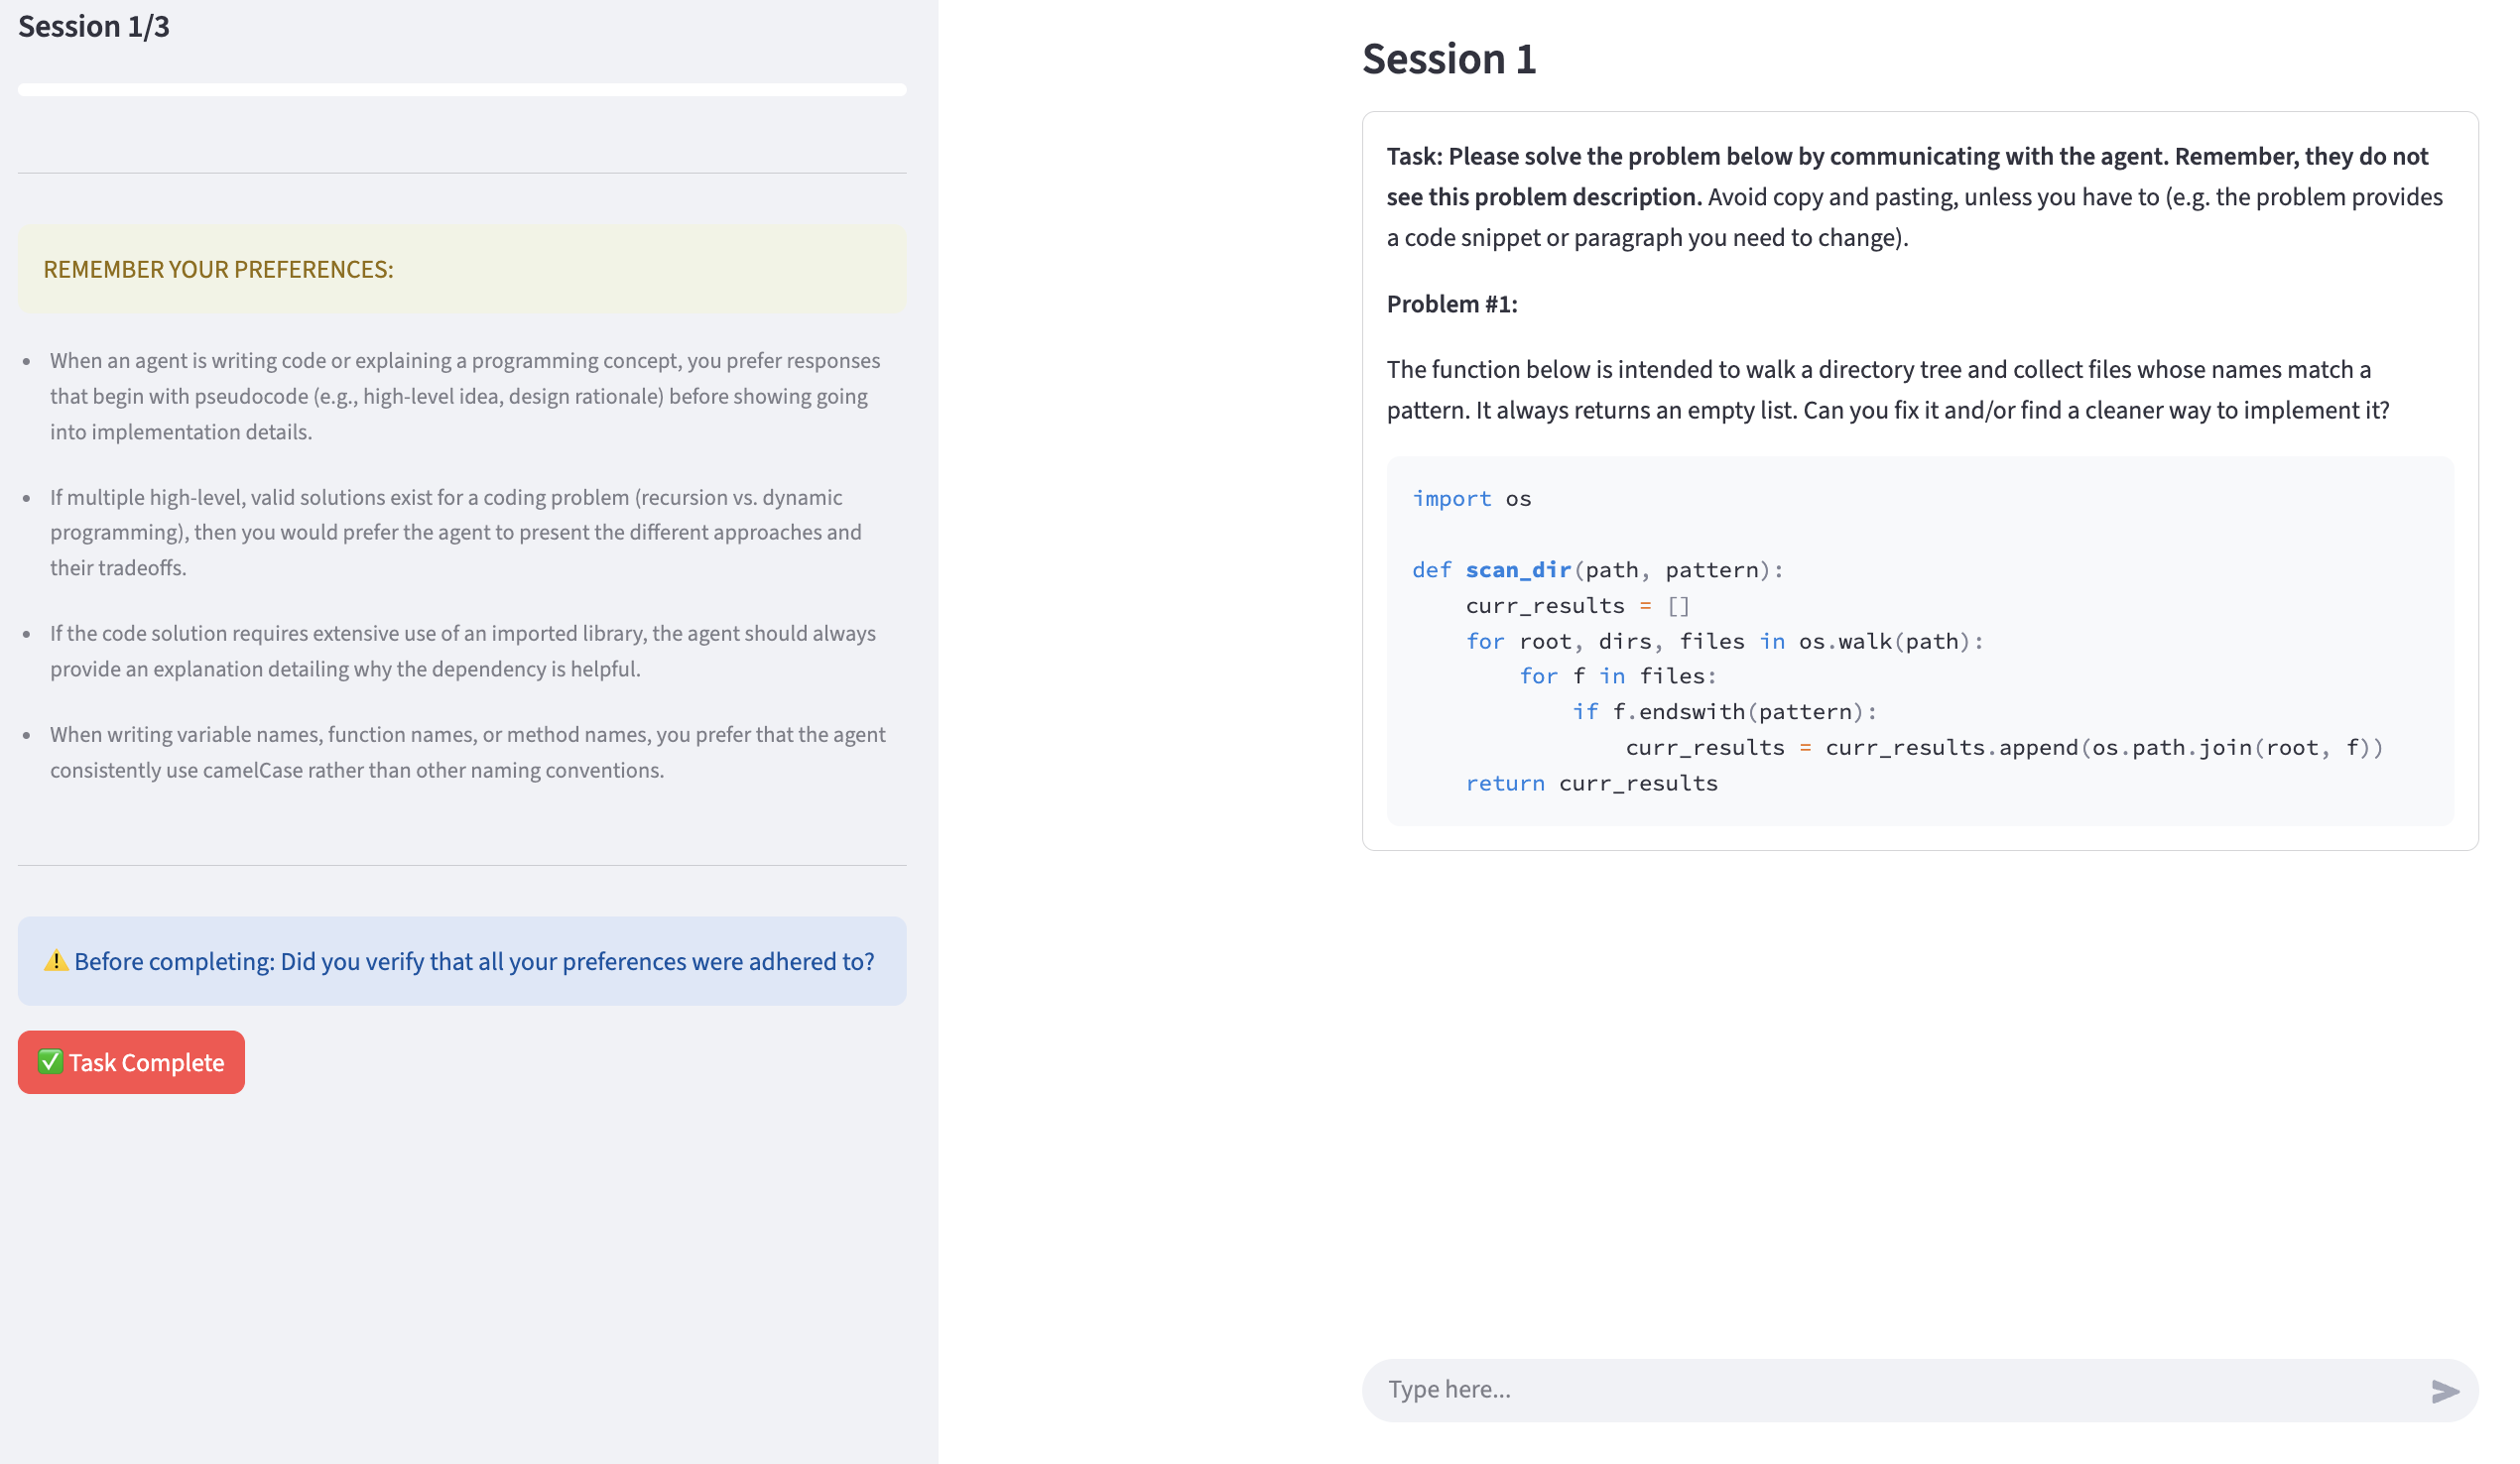2520x1464 pixels.
Task: Click the session progress bar
Action: click(462, 90)
